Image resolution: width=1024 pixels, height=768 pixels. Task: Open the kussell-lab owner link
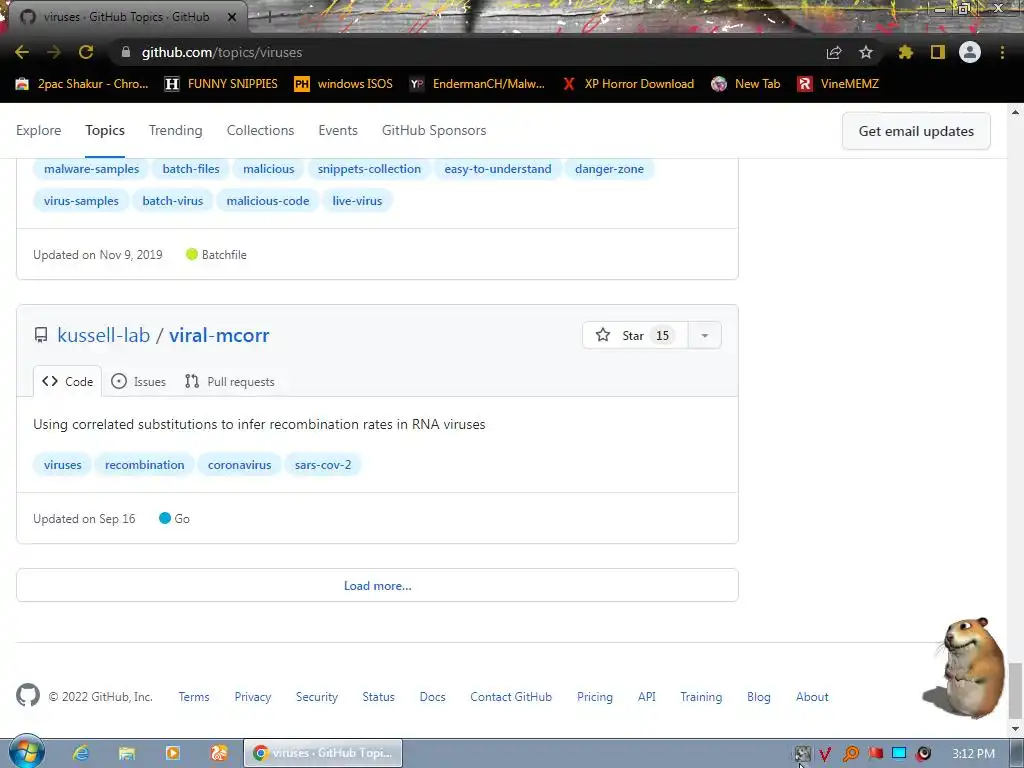pos(104,335)
